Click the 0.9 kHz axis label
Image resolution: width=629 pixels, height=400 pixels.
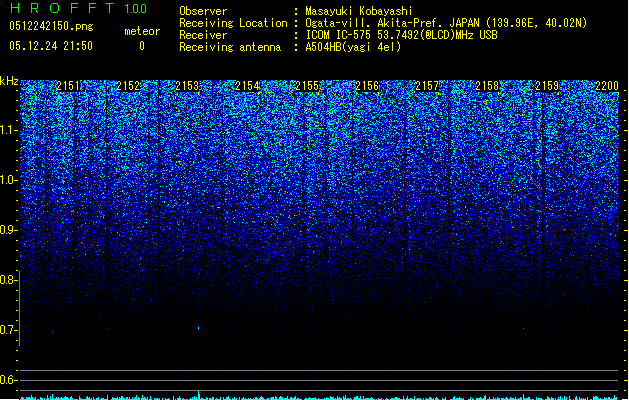9,230
